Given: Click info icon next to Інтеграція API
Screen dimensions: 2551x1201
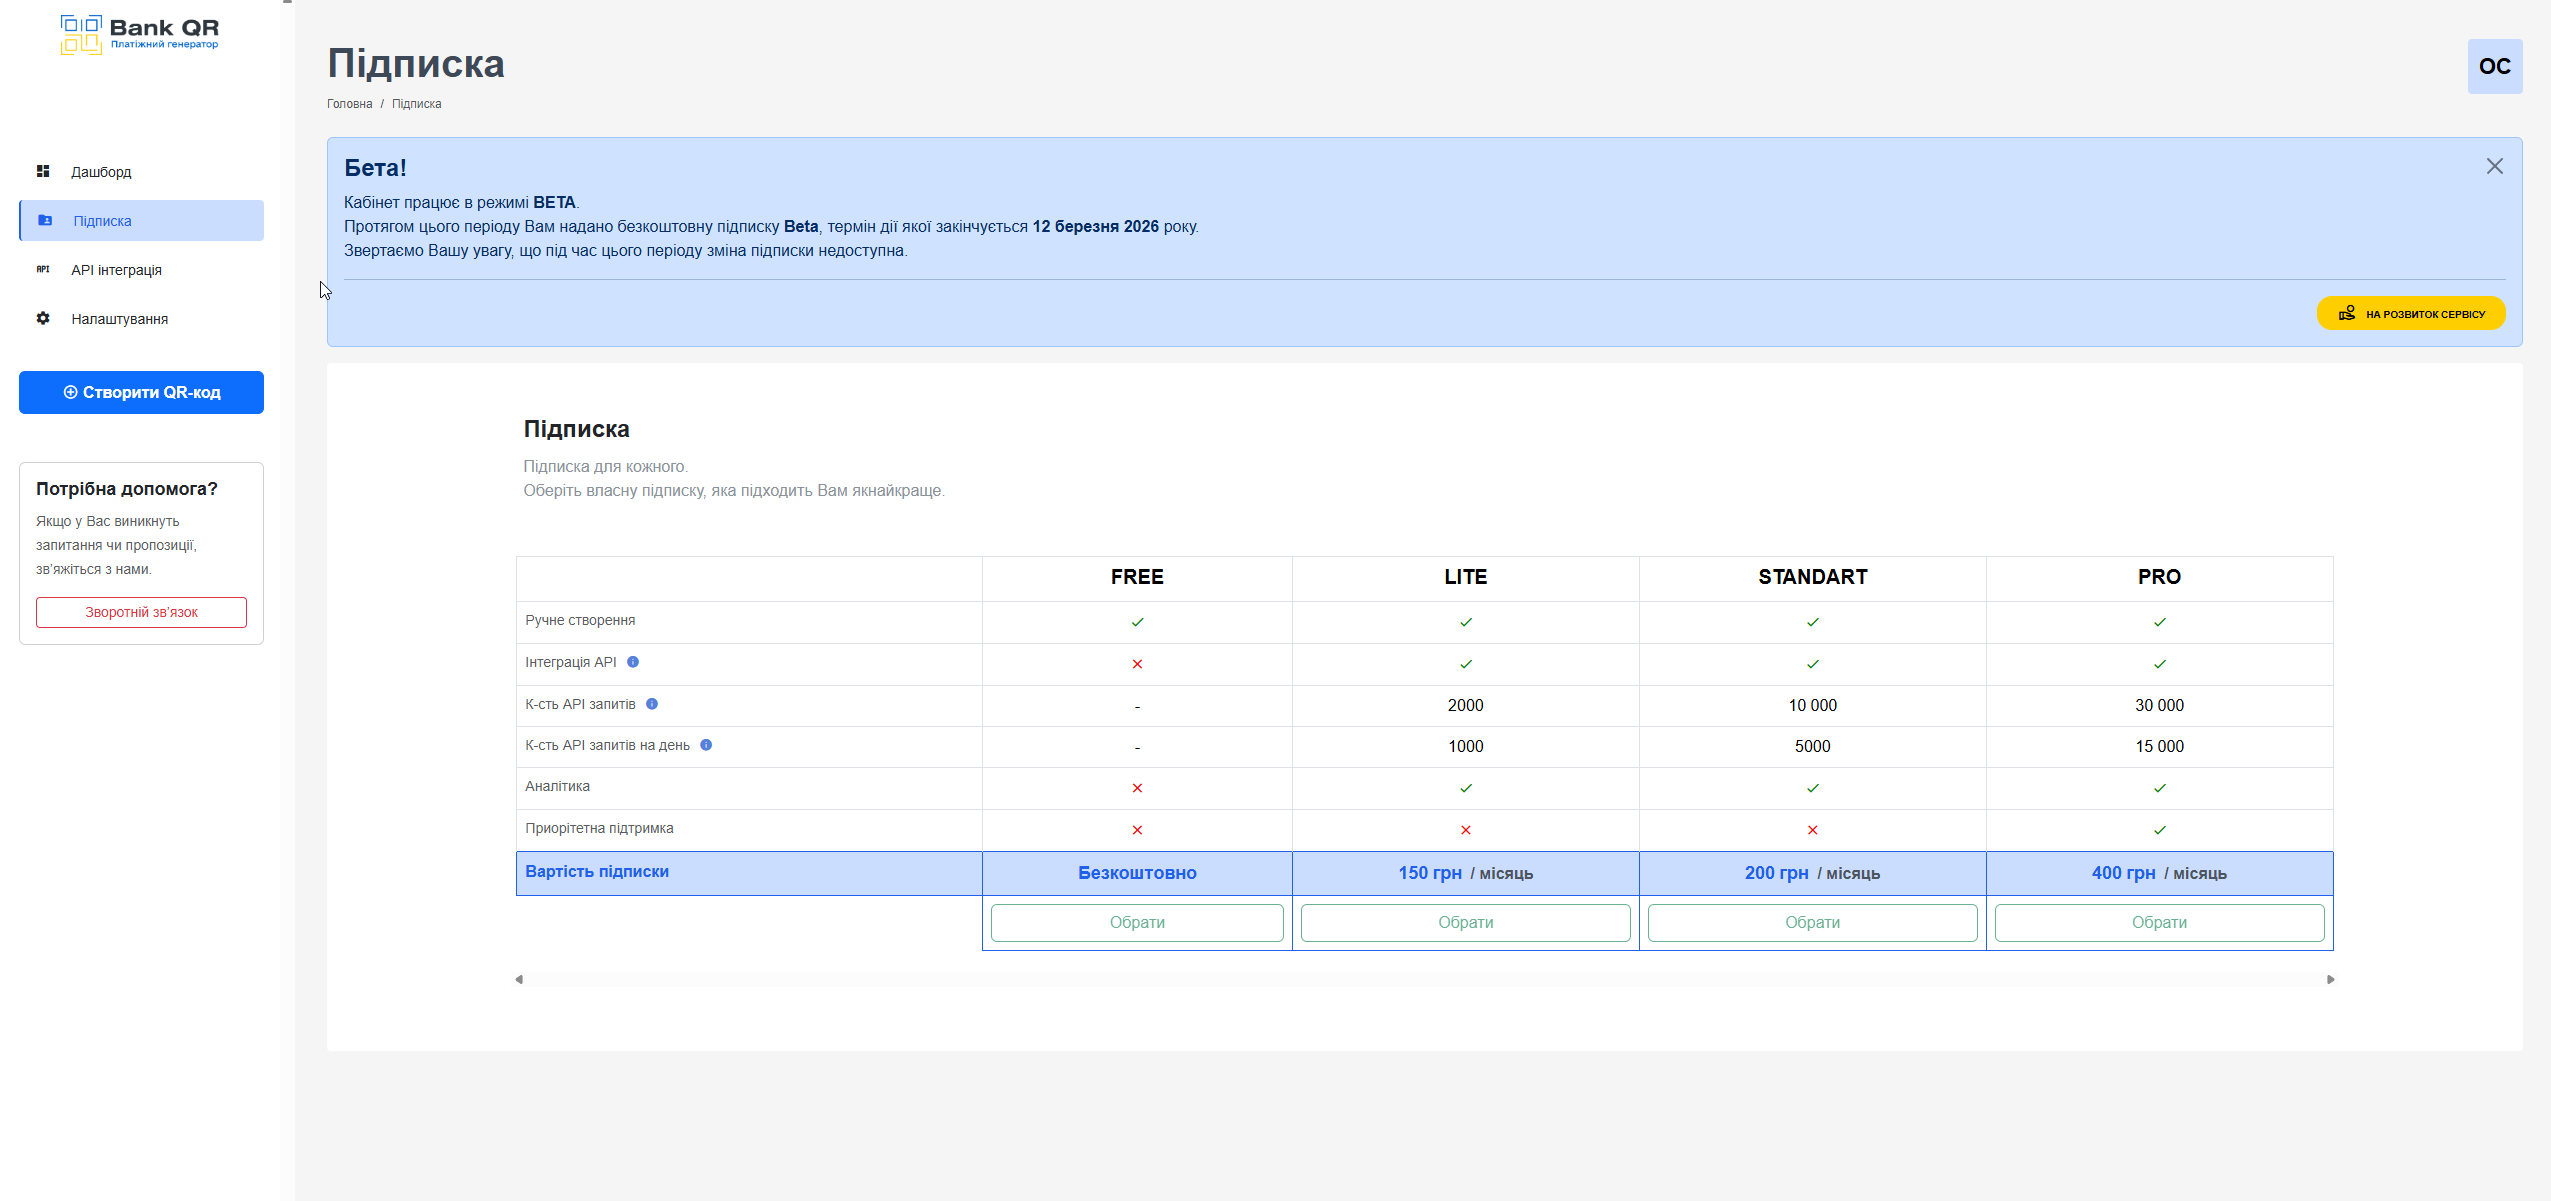Looking at the screenshot, I should click(x=633, y=662).
